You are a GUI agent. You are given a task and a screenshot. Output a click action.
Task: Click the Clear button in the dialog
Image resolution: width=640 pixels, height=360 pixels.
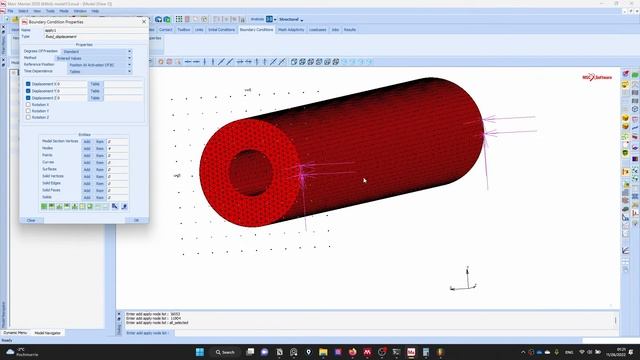pos(31,220)
